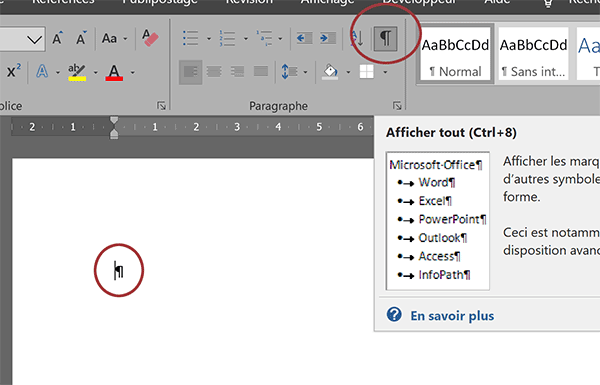Expand highlight color dropdown arrow
This screenshot has height=385, width=600.
tap(95, 72)
